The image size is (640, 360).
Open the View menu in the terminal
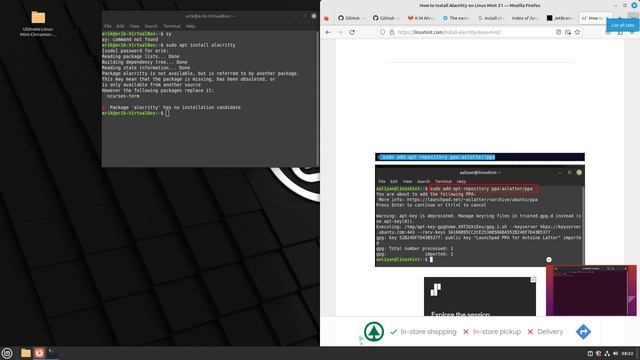point(134,26)
